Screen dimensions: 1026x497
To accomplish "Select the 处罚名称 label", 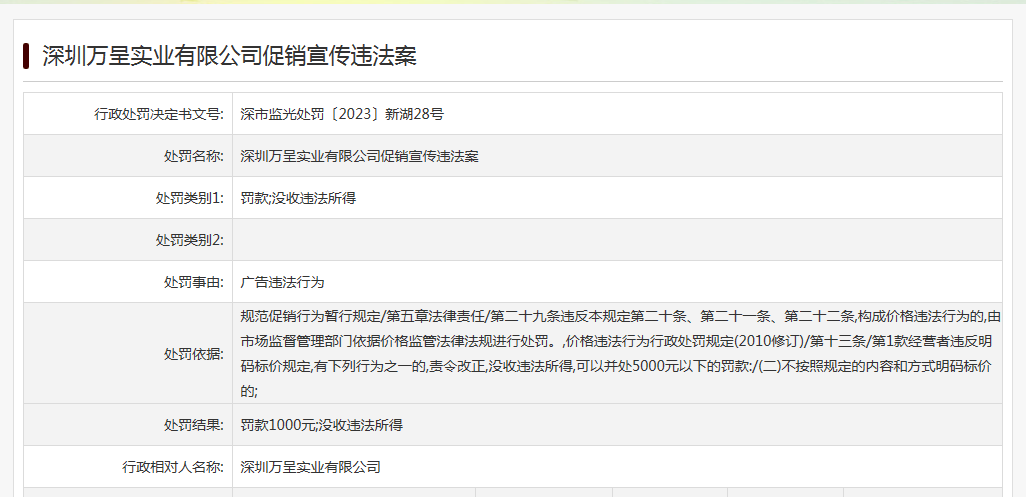I will click(194, 156).
